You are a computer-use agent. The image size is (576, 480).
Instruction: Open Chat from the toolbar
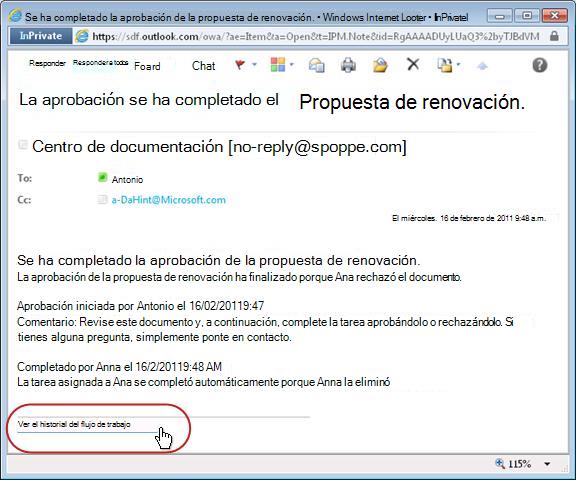click(x=204, y=66)
